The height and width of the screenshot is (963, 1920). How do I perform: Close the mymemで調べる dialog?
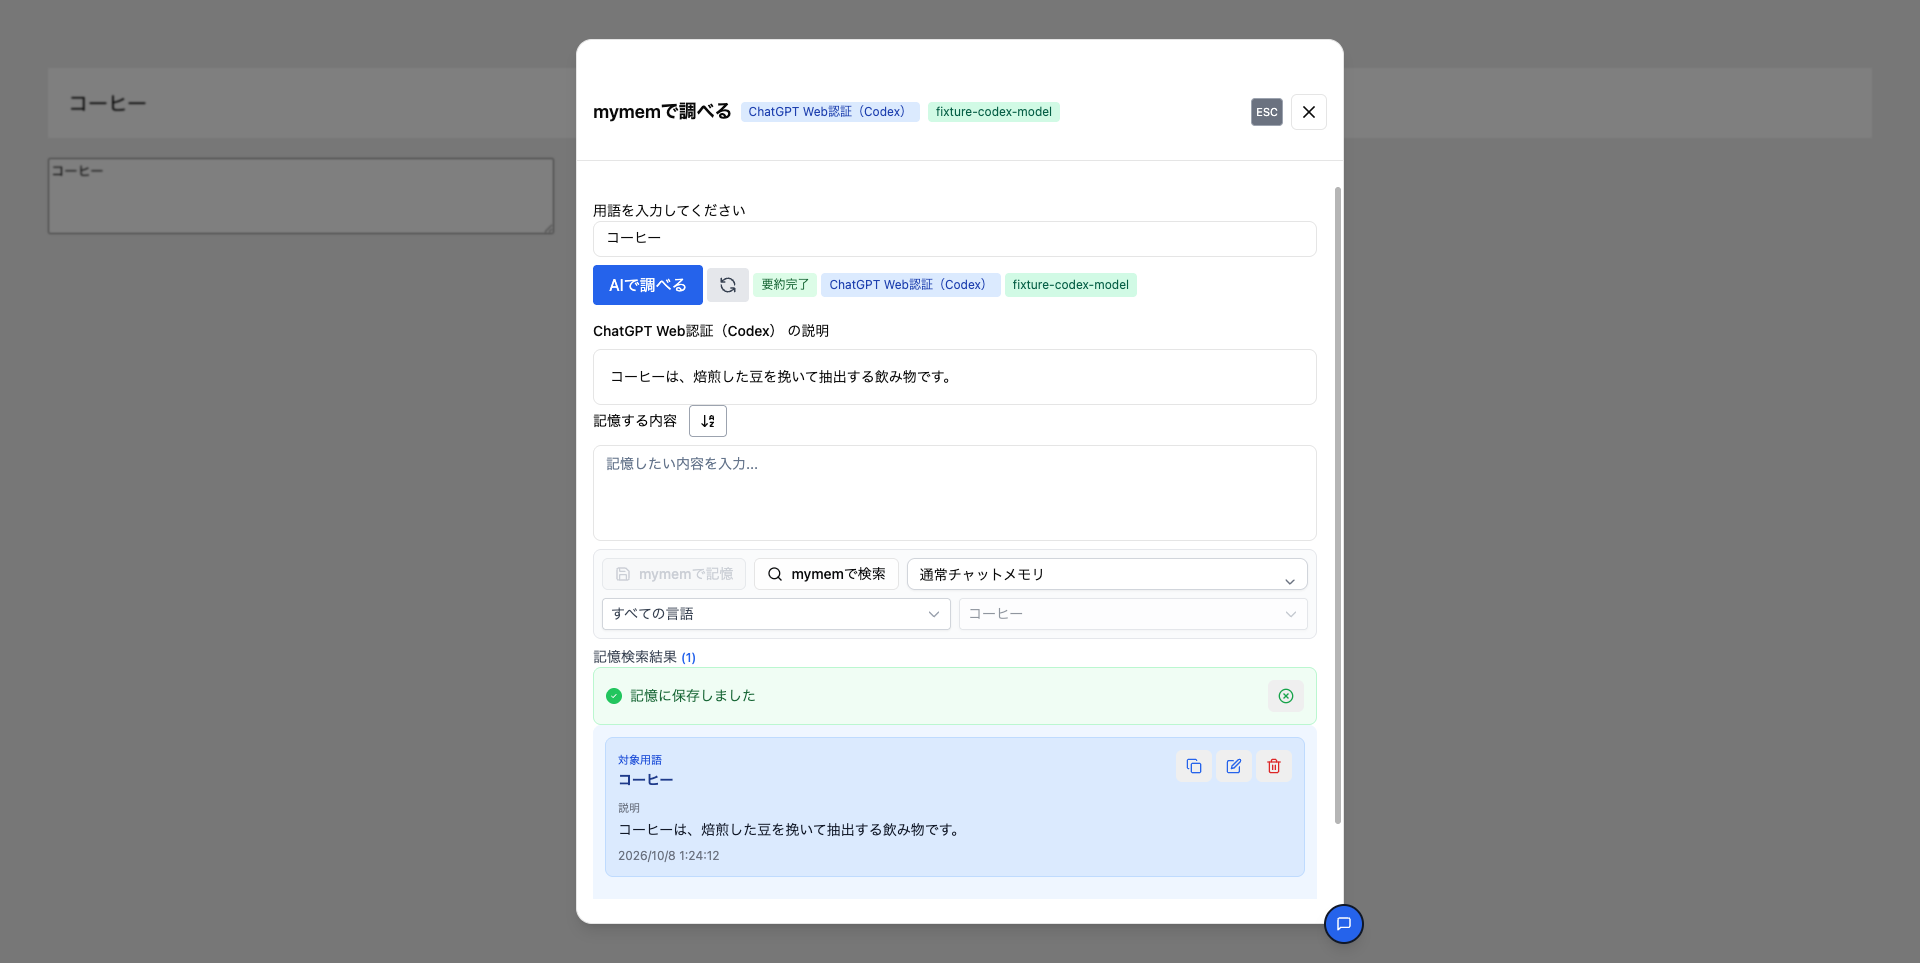tap(1309, 112)
